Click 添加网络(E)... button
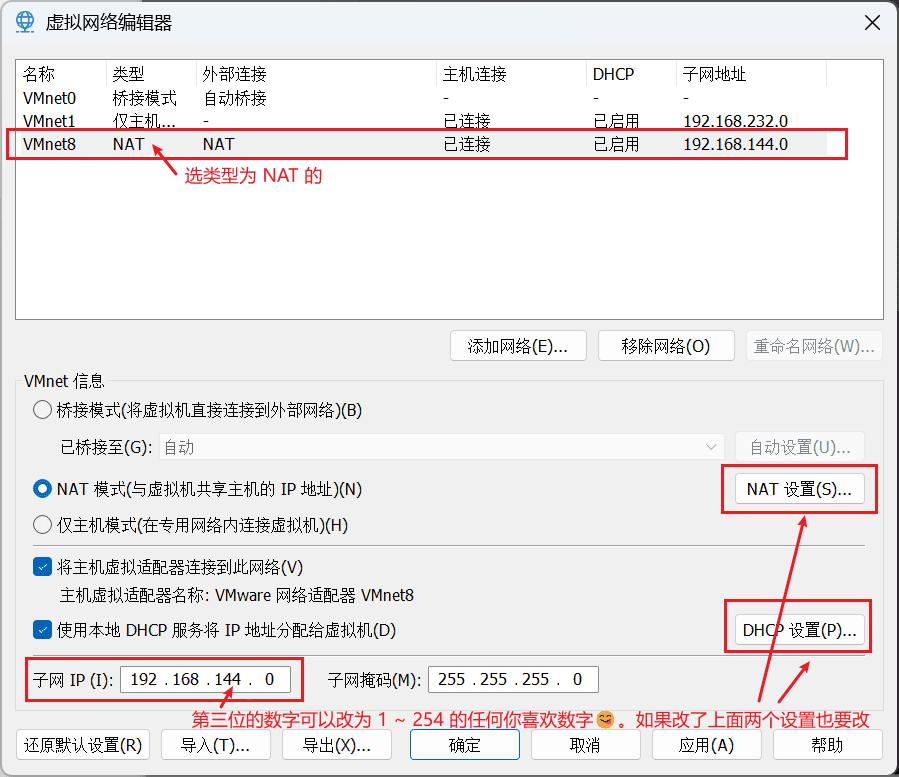The width and height of the screenshot is (899, 777). point(518,346)
